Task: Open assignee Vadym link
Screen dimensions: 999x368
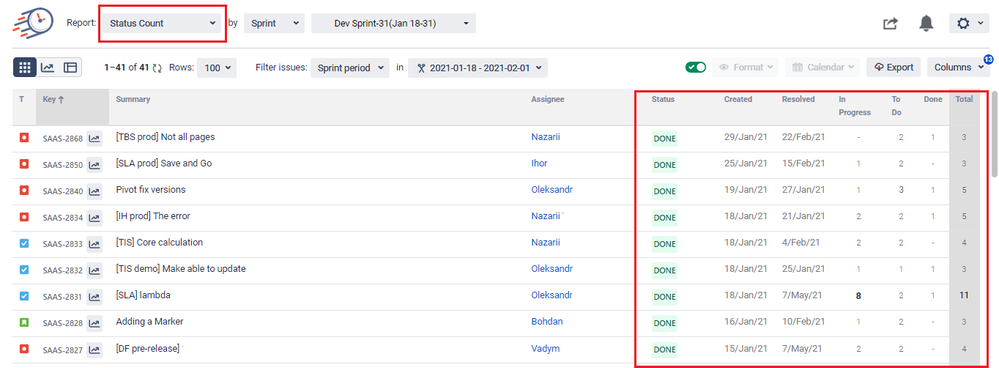Action: (x=544, y=348)
